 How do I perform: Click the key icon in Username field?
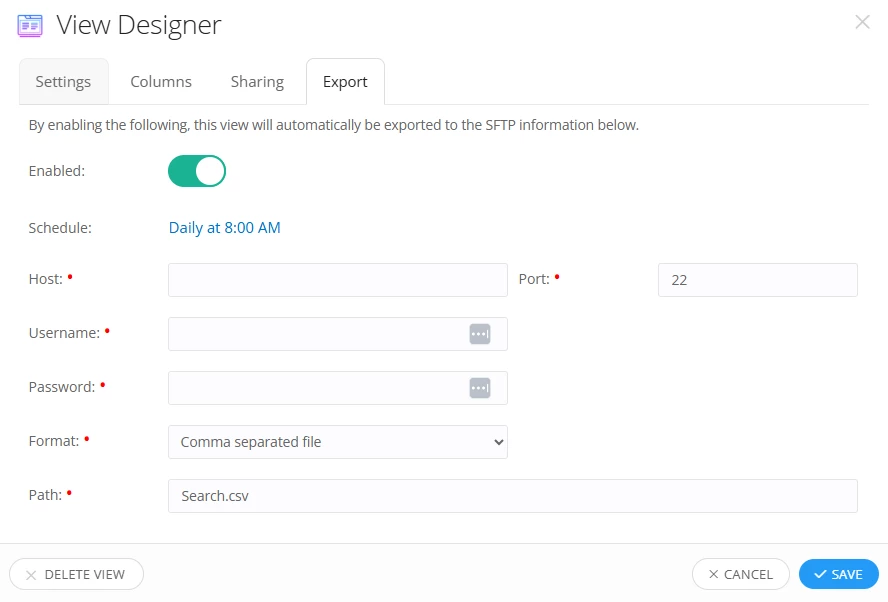tap(480, 334)
